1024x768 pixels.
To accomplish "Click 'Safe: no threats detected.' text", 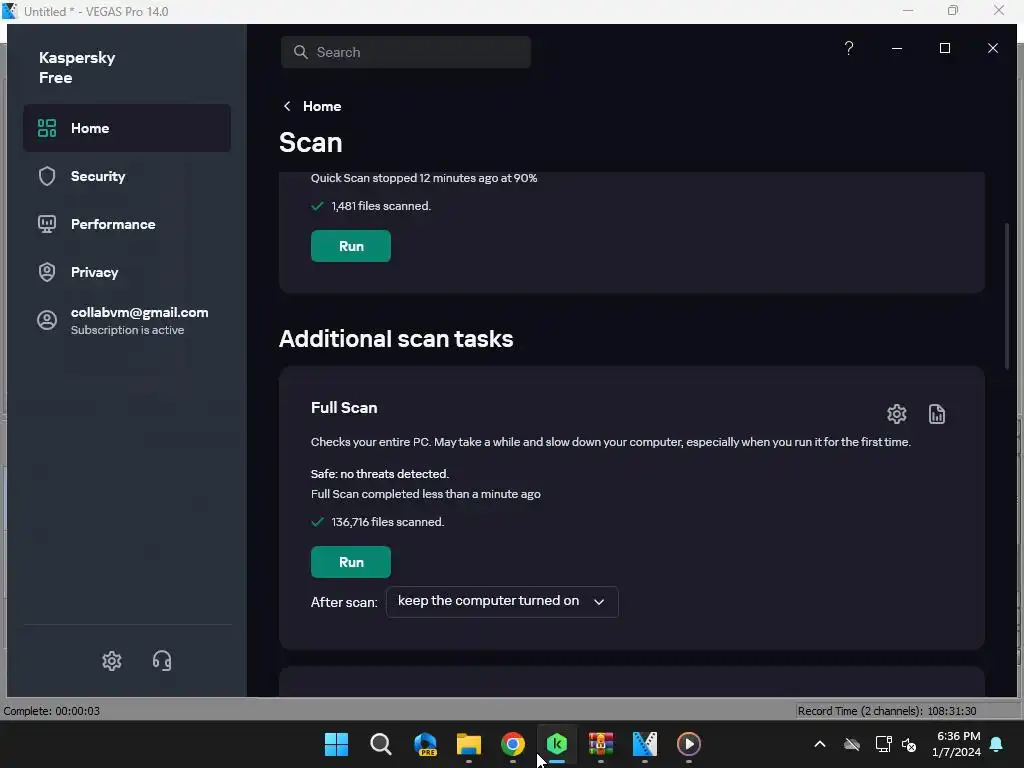I will click(x=380, y=473).
